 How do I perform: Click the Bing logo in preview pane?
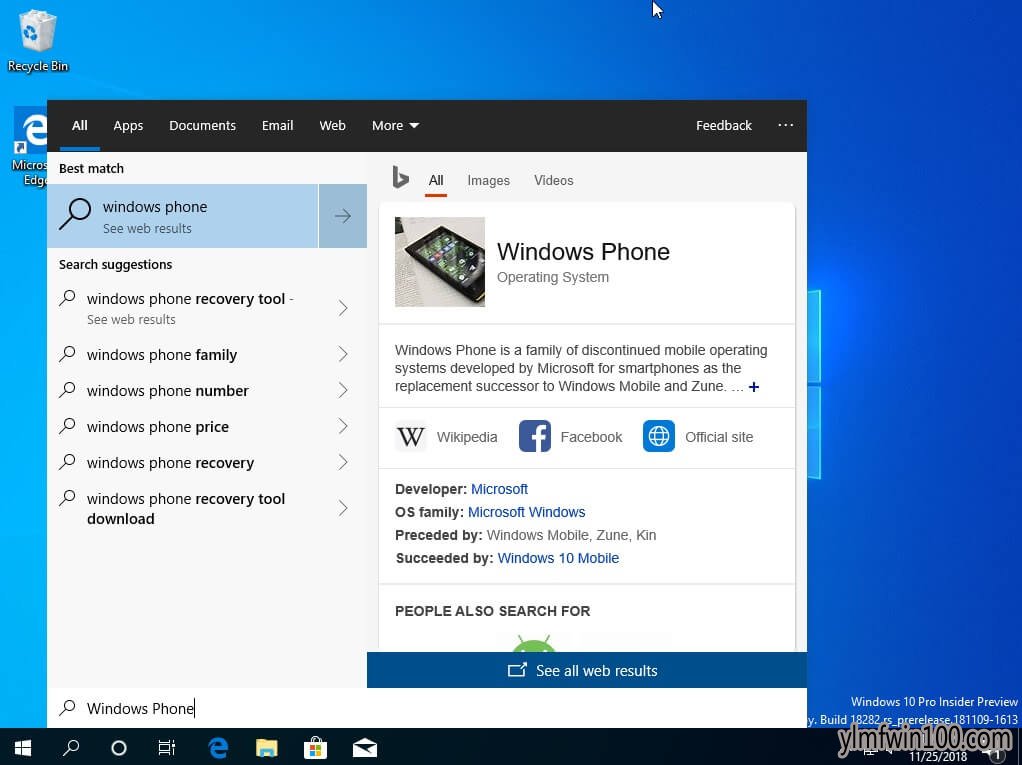400,177
